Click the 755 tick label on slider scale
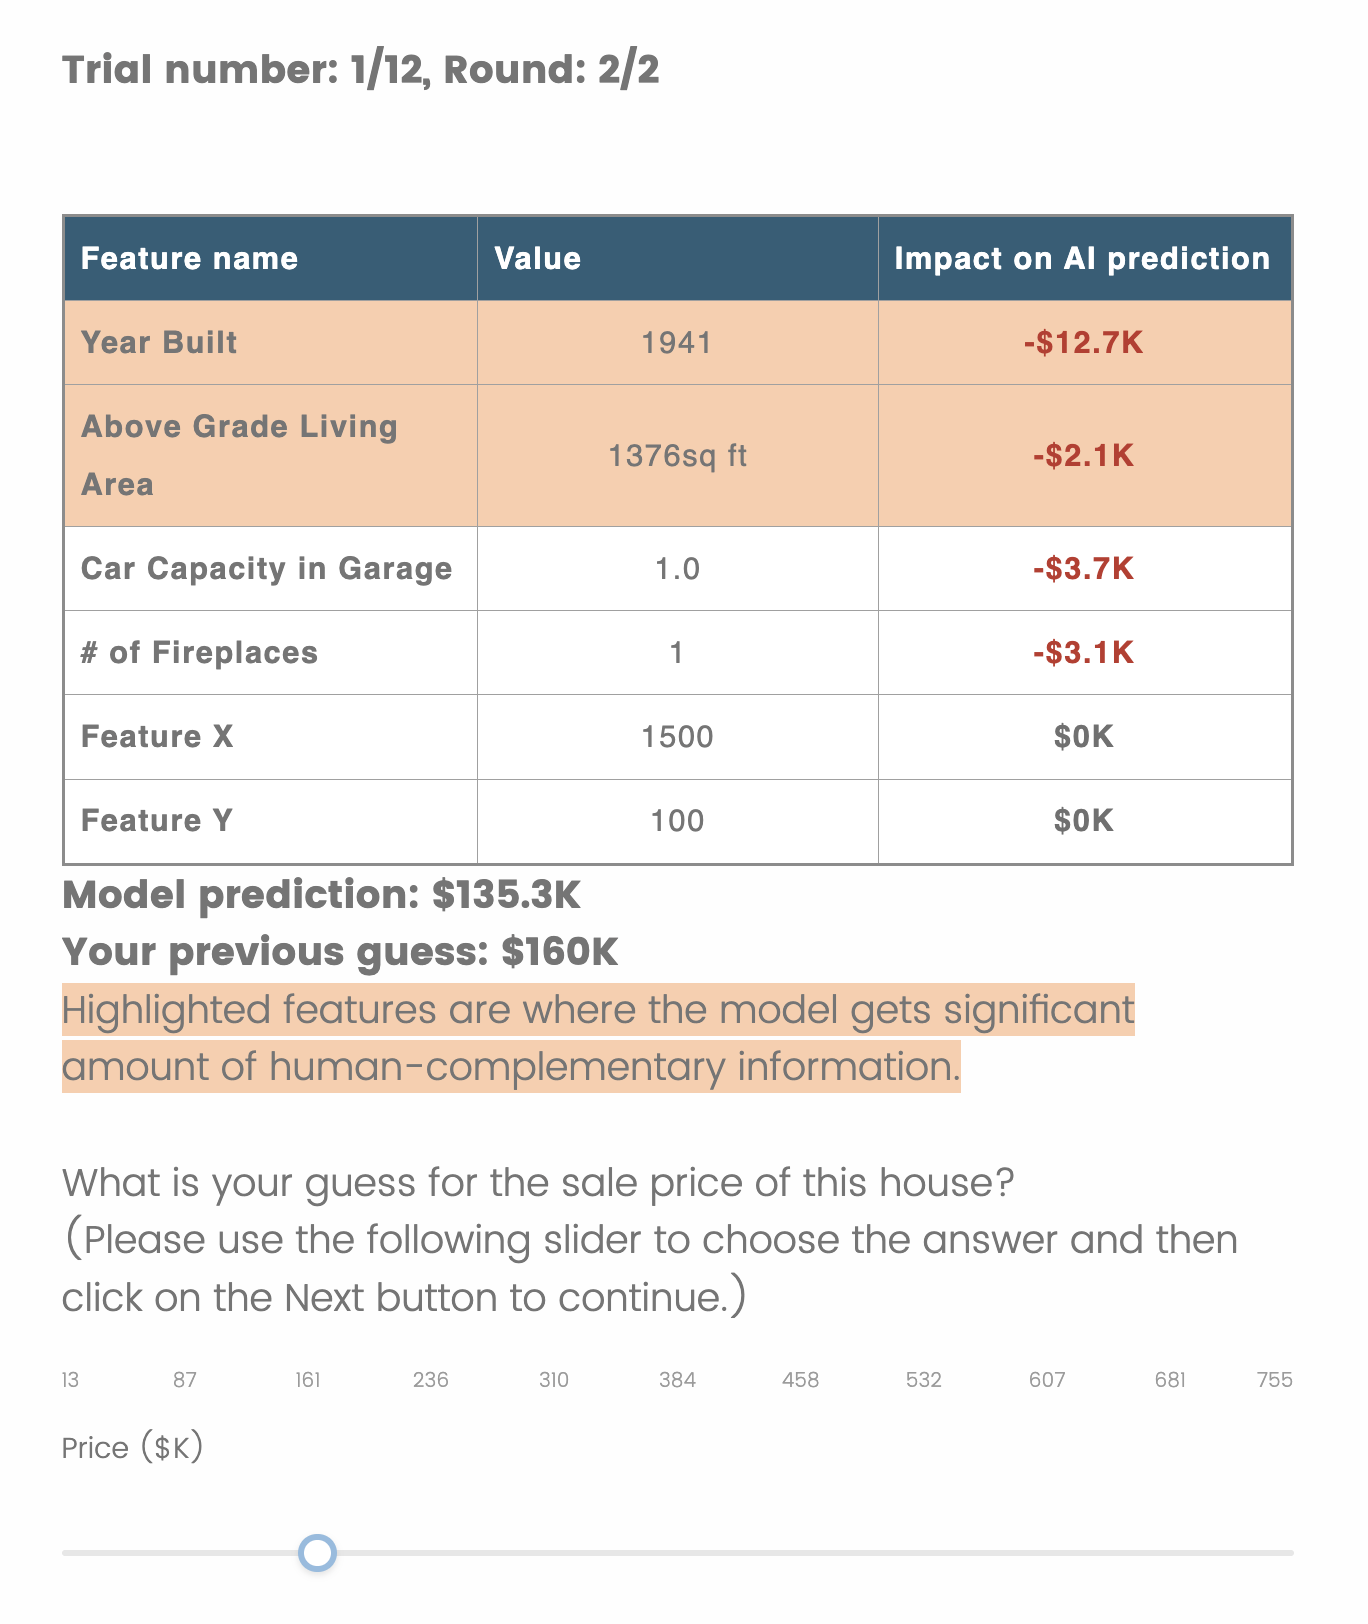The image size is (1368, 1624). [x=1274, y=1380]
